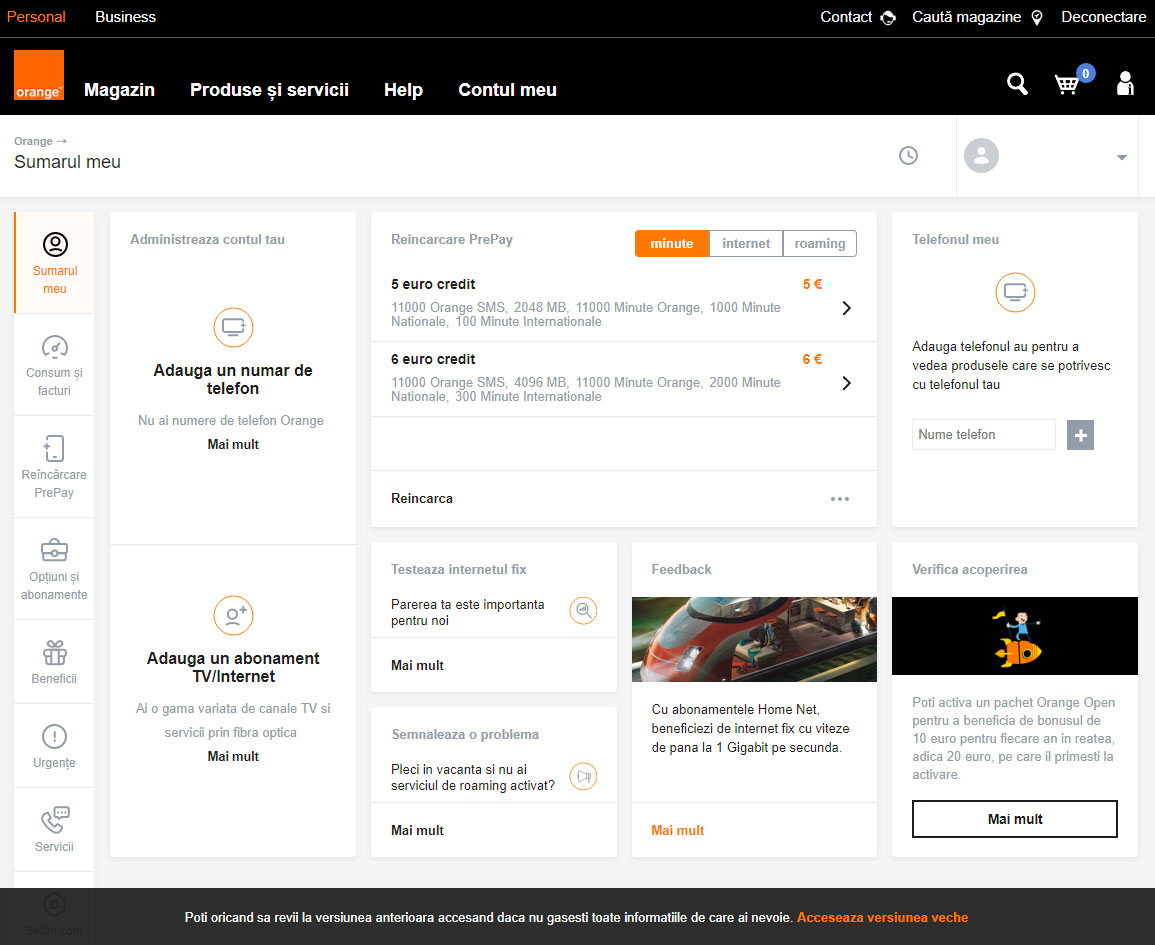This screenshot has width=1155, height=945.
Task: Click the Orange logo
Action: click(x=39, y=75)
